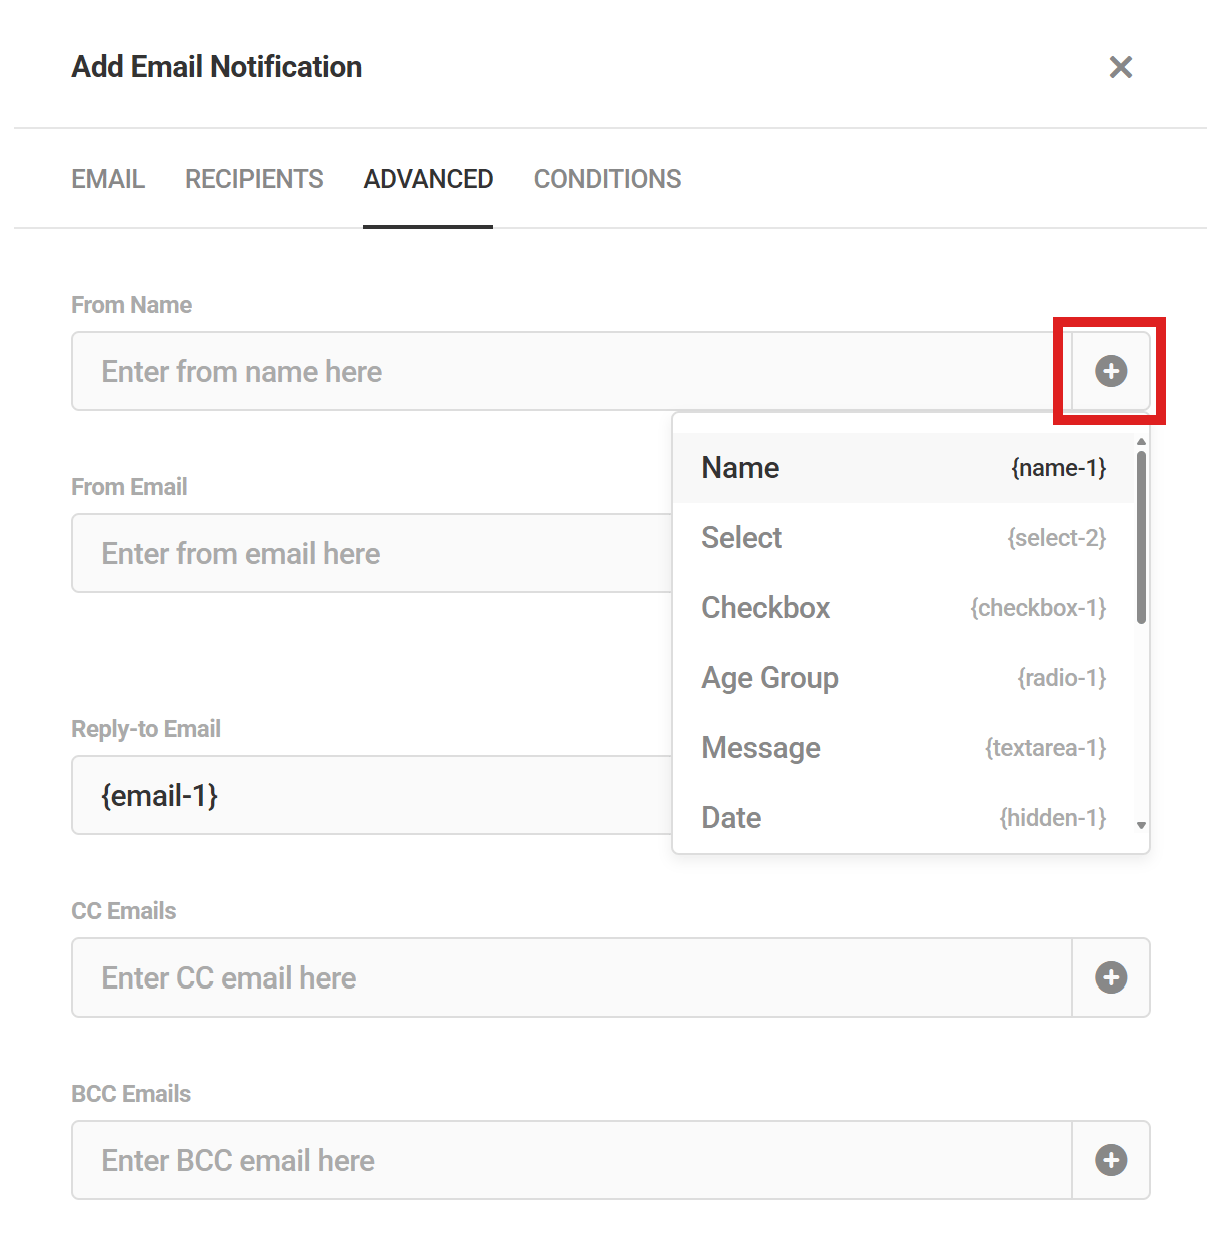Image resolution: width=1220 pixels, height=1258 pixels.
Task: Click the dropdown list scrollbar thumb
Action: coord(1141,536)
